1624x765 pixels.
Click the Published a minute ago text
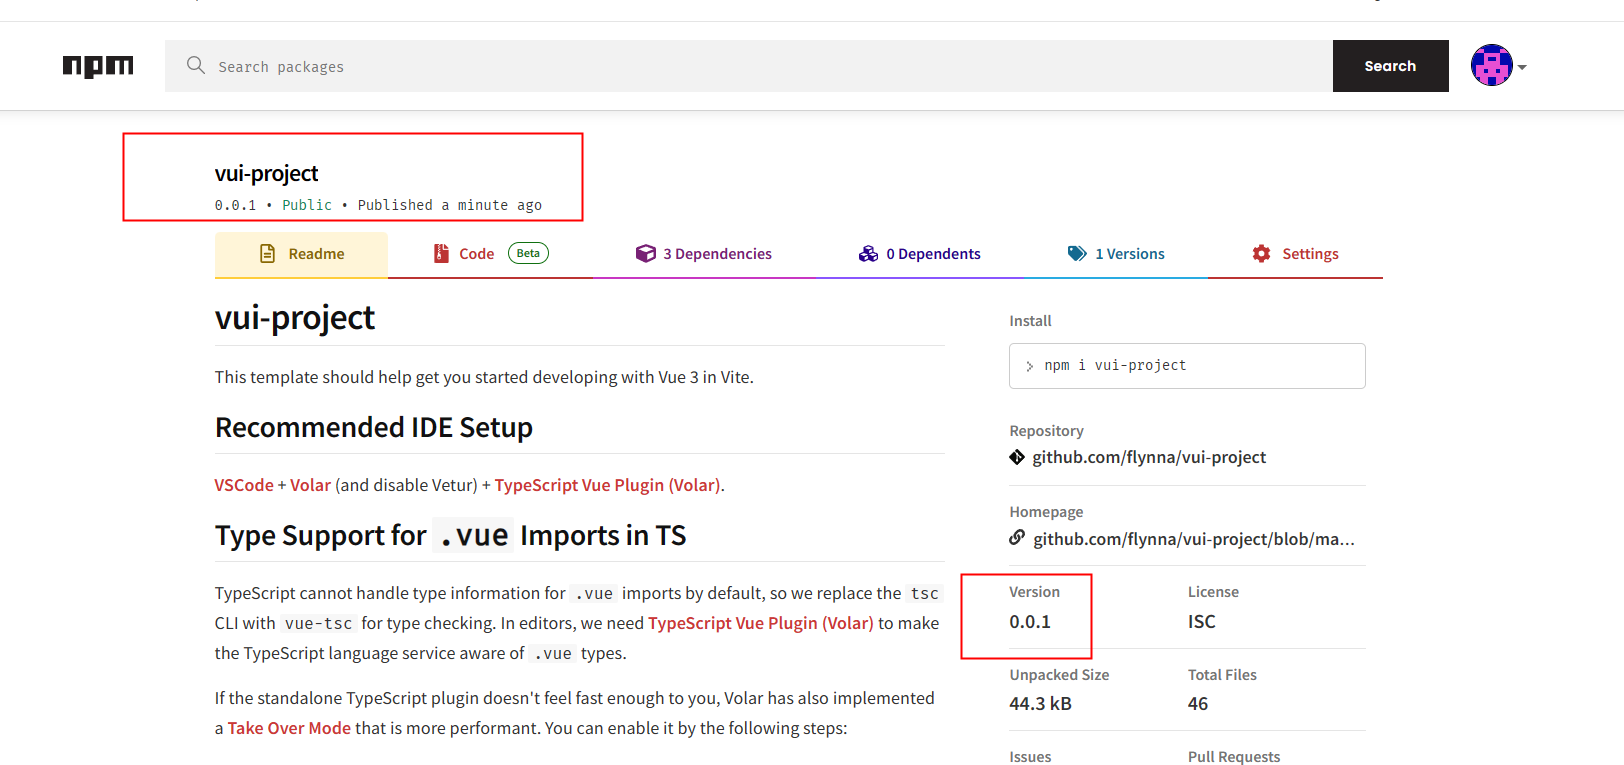coord(450,205)
